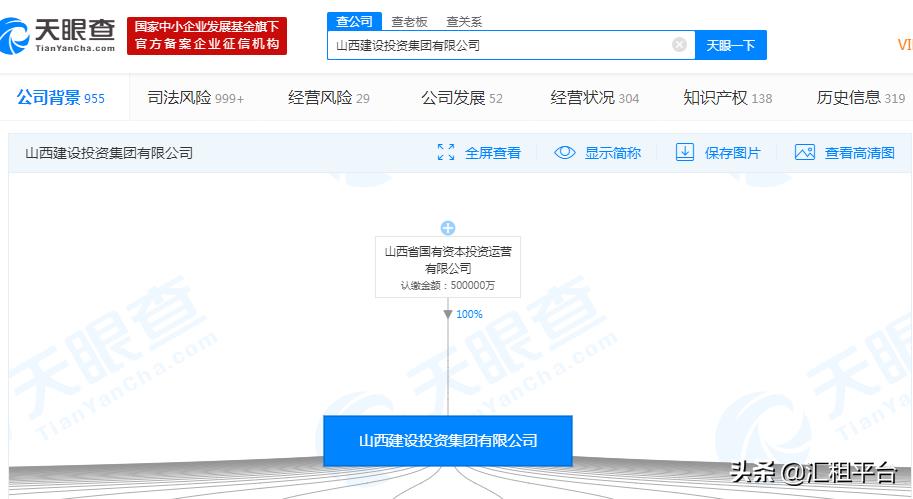Click the picture icon for 查看高清图
The height and width of the screenshot is (499, 913).
(805, 153)
